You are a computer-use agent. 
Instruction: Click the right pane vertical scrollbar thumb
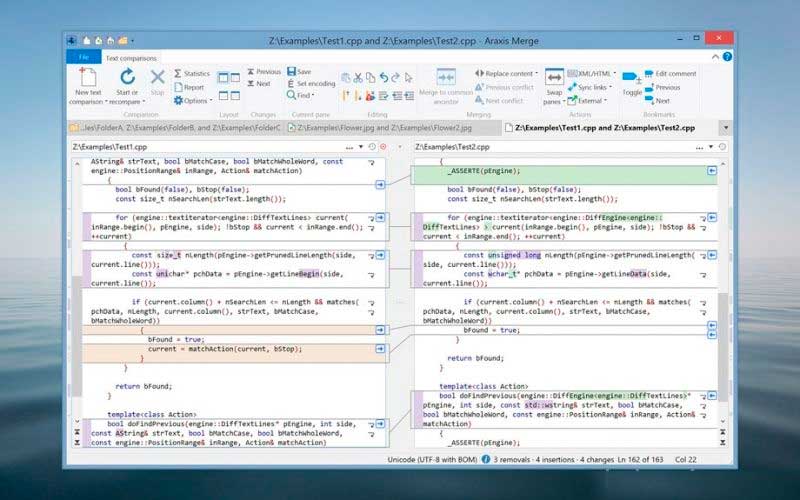coord(723,345)
